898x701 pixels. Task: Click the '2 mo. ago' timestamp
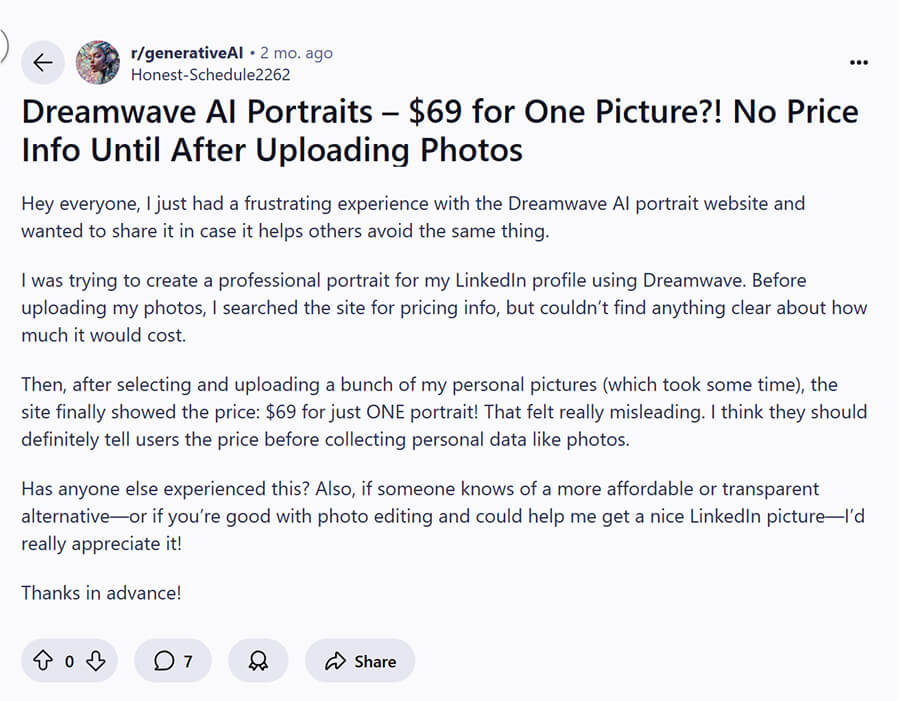(296, 53)
